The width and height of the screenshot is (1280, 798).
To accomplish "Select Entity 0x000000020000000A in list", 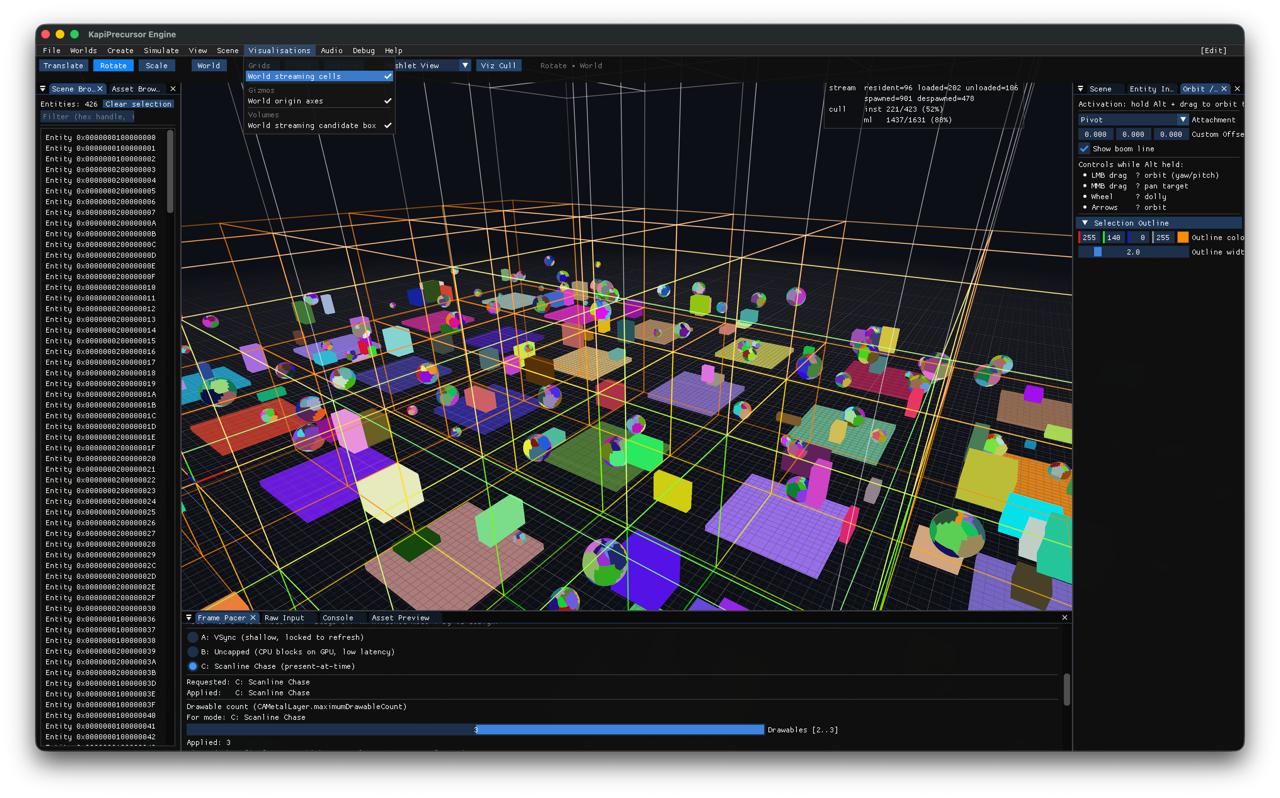I will coord(101,224).
